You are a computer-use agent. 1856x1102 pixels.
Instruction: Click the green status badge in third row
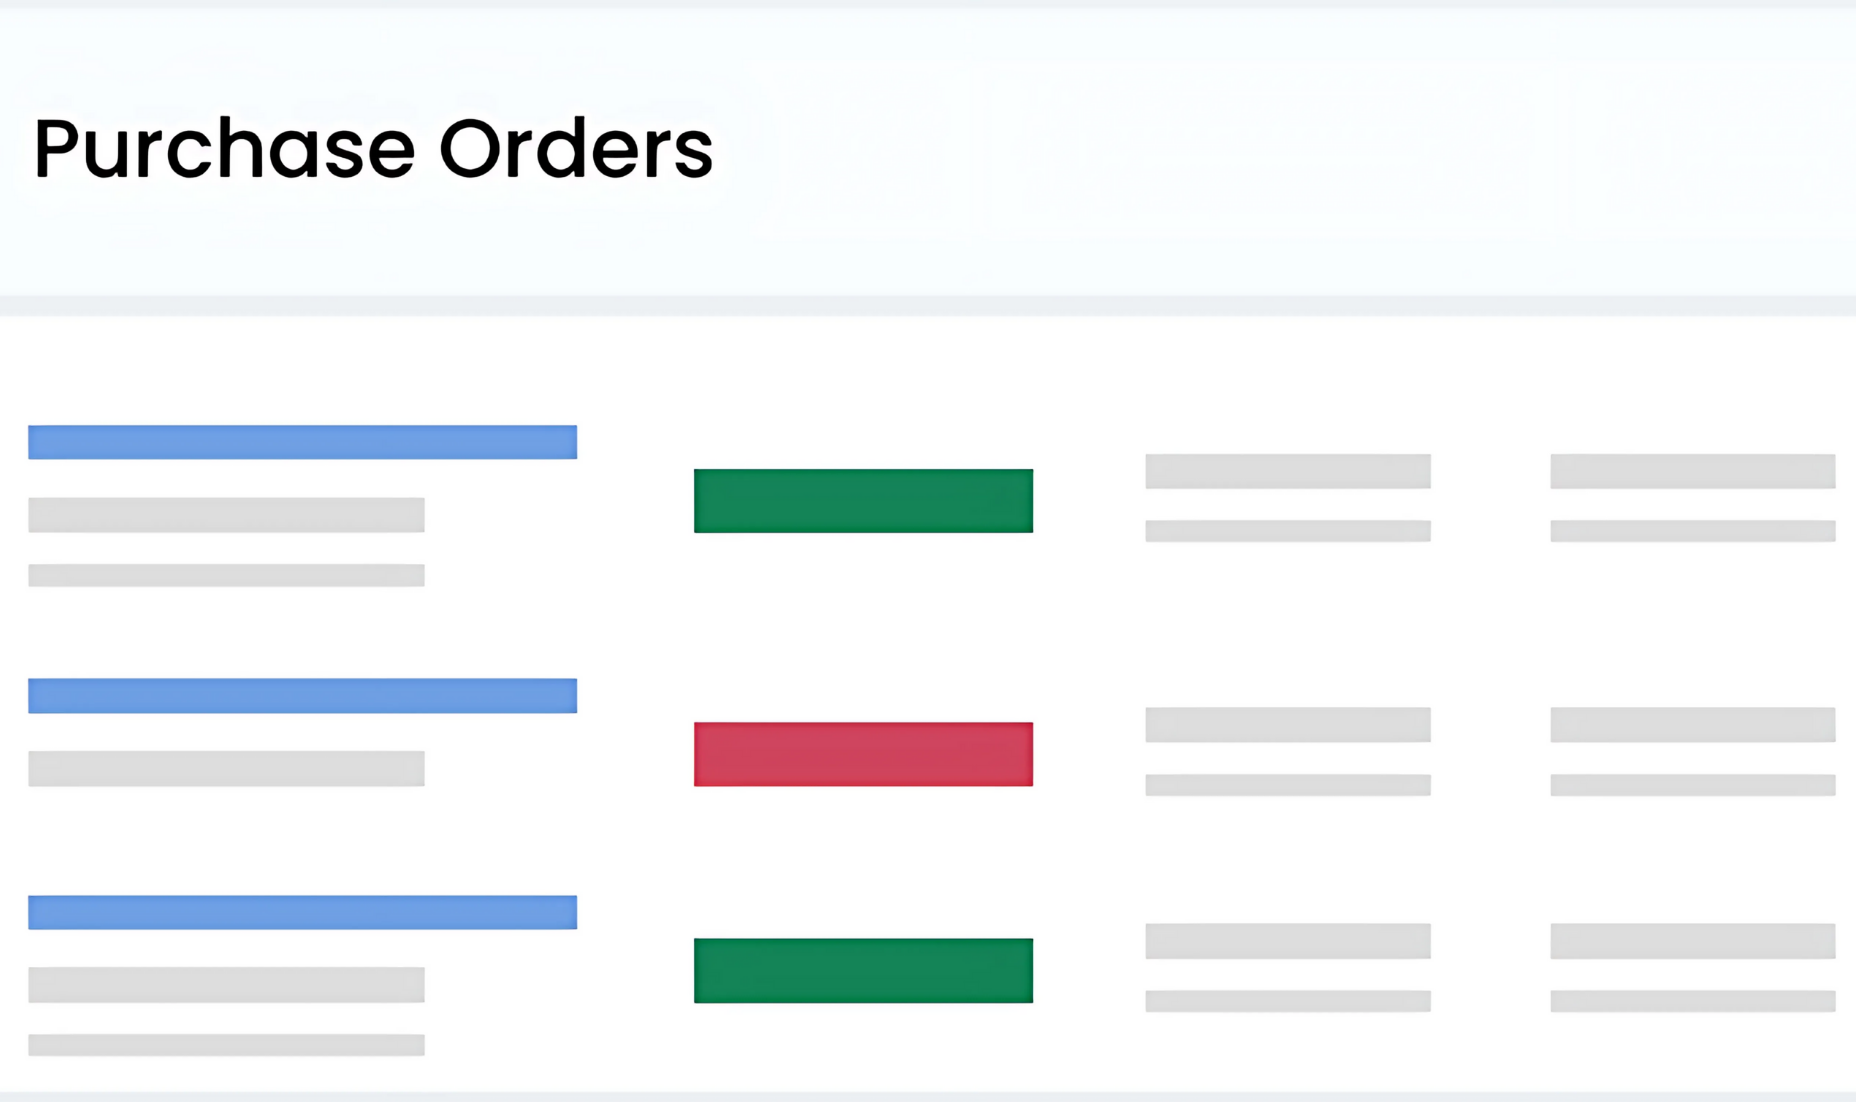pyautogui.click(x=863, y=970)
